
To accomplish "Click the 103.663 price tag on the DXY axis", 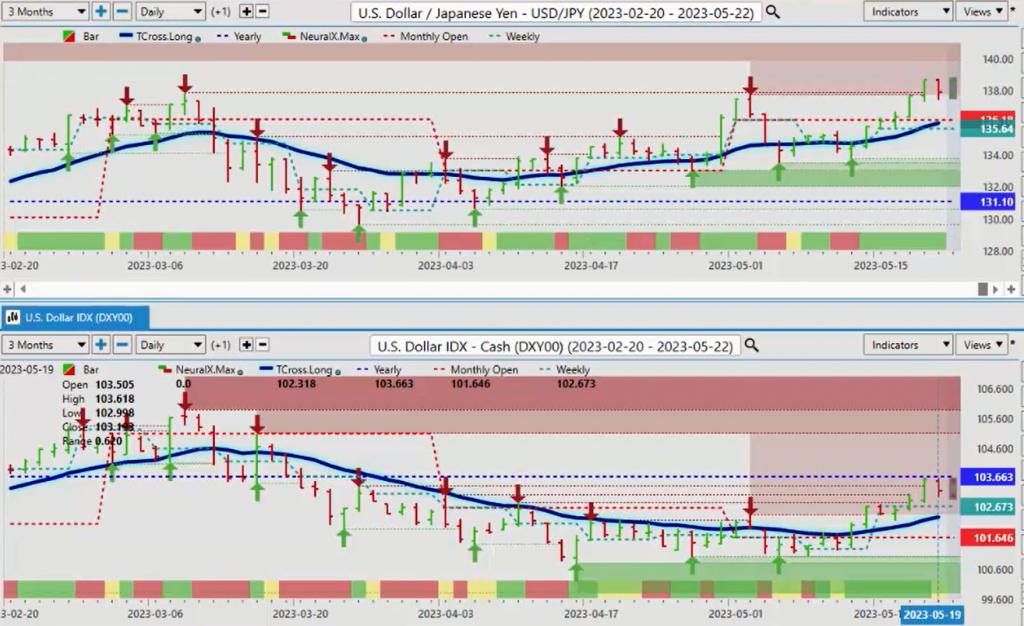I will click(x=987, y=477).
